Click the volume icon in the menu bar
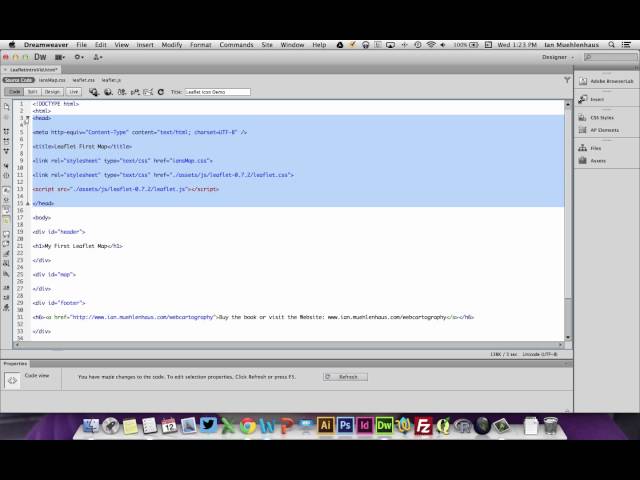This screenshot has height=480, width=640. 443,45
